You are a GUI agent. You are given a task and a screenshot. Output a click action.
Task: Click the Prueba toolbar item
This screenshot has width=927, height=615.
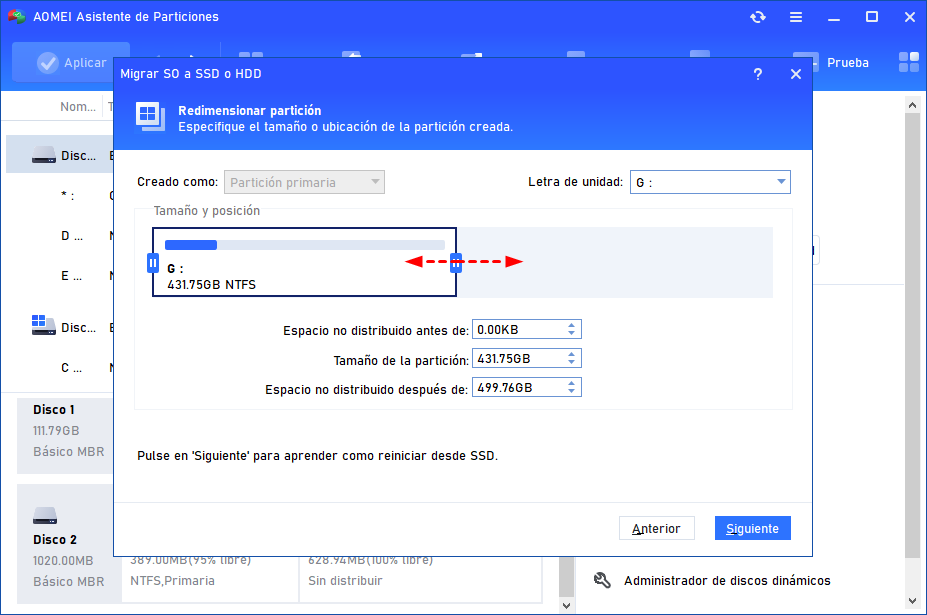(846, 63)
